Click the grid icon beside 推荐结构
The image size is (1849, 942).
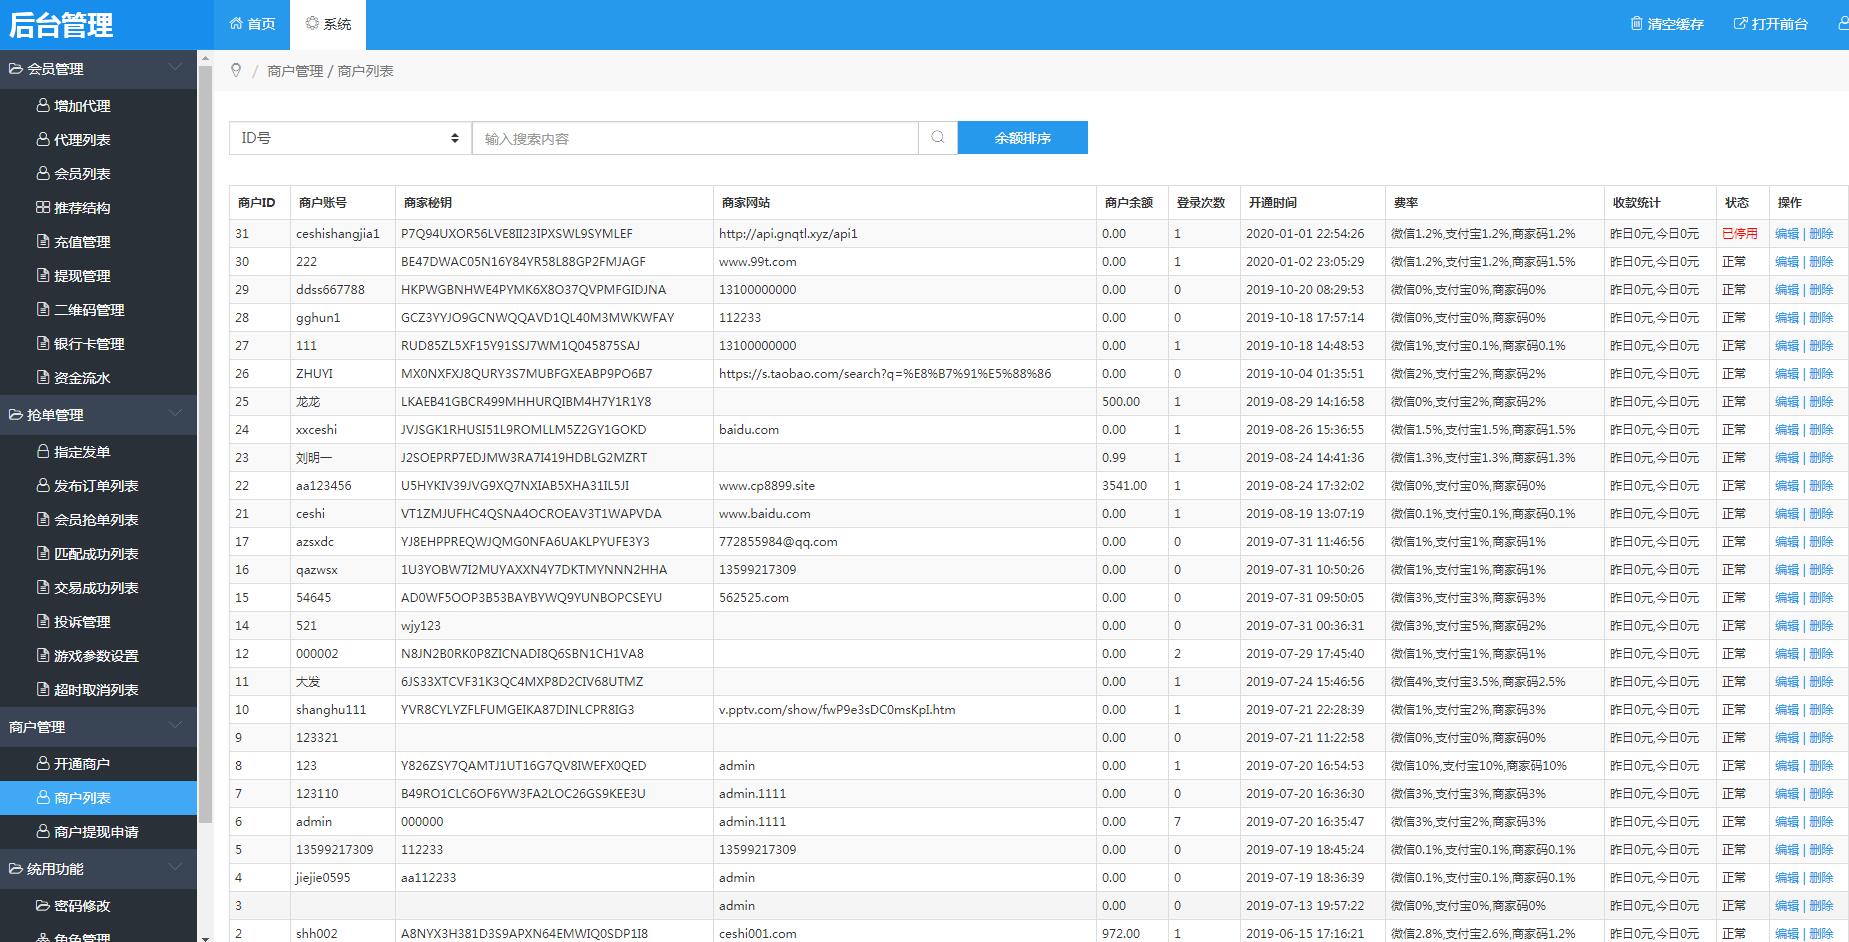(x=43, y=207)
